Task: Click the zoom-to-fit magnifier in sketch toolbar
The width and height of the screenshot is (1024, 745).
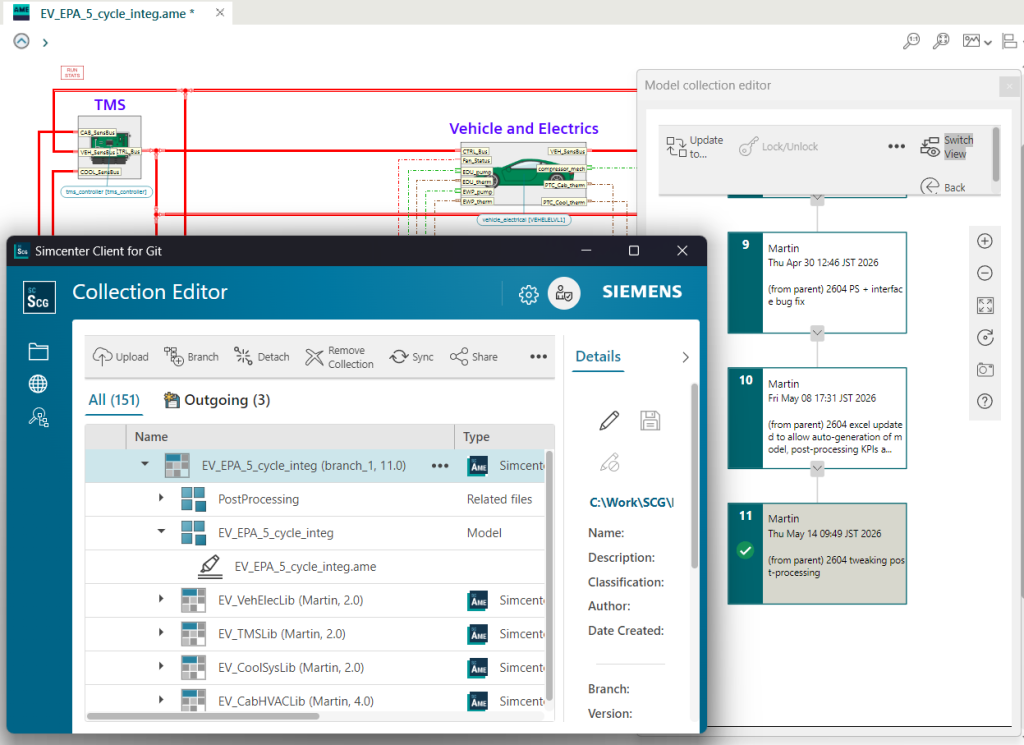Action: 941,42
